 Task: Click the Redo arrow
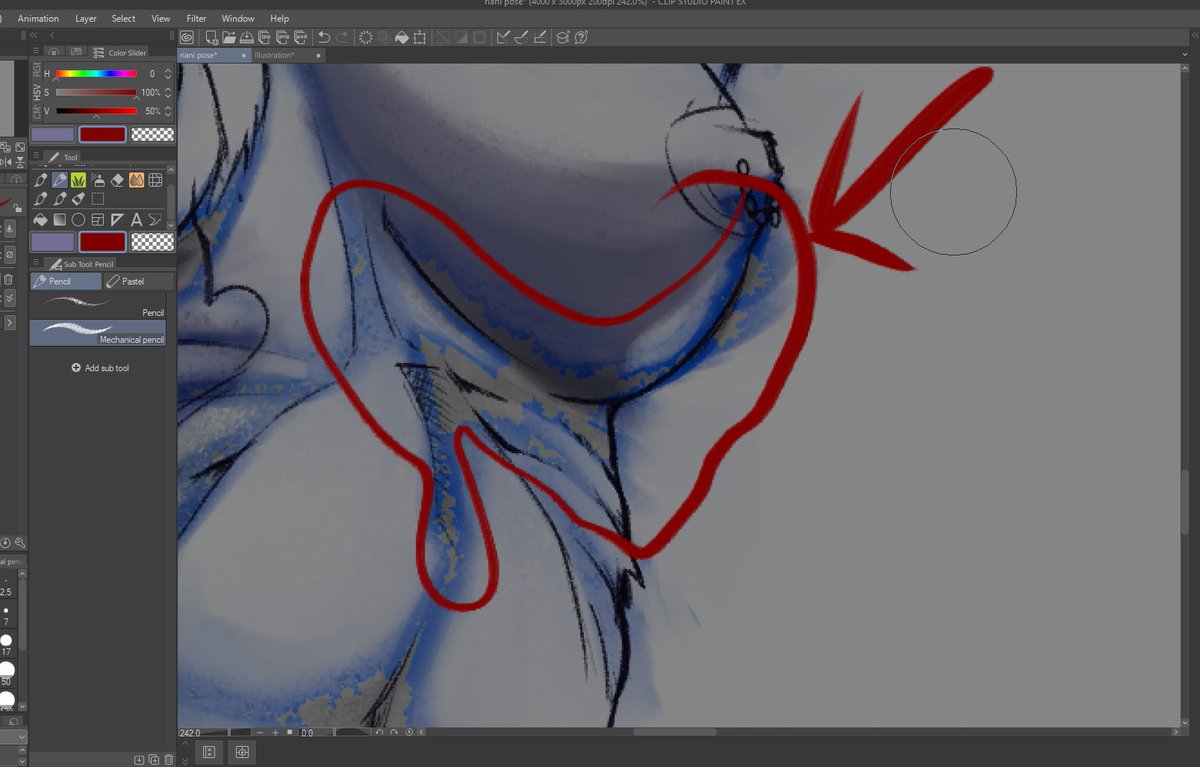pyautogui.click(x=343, y=37)
